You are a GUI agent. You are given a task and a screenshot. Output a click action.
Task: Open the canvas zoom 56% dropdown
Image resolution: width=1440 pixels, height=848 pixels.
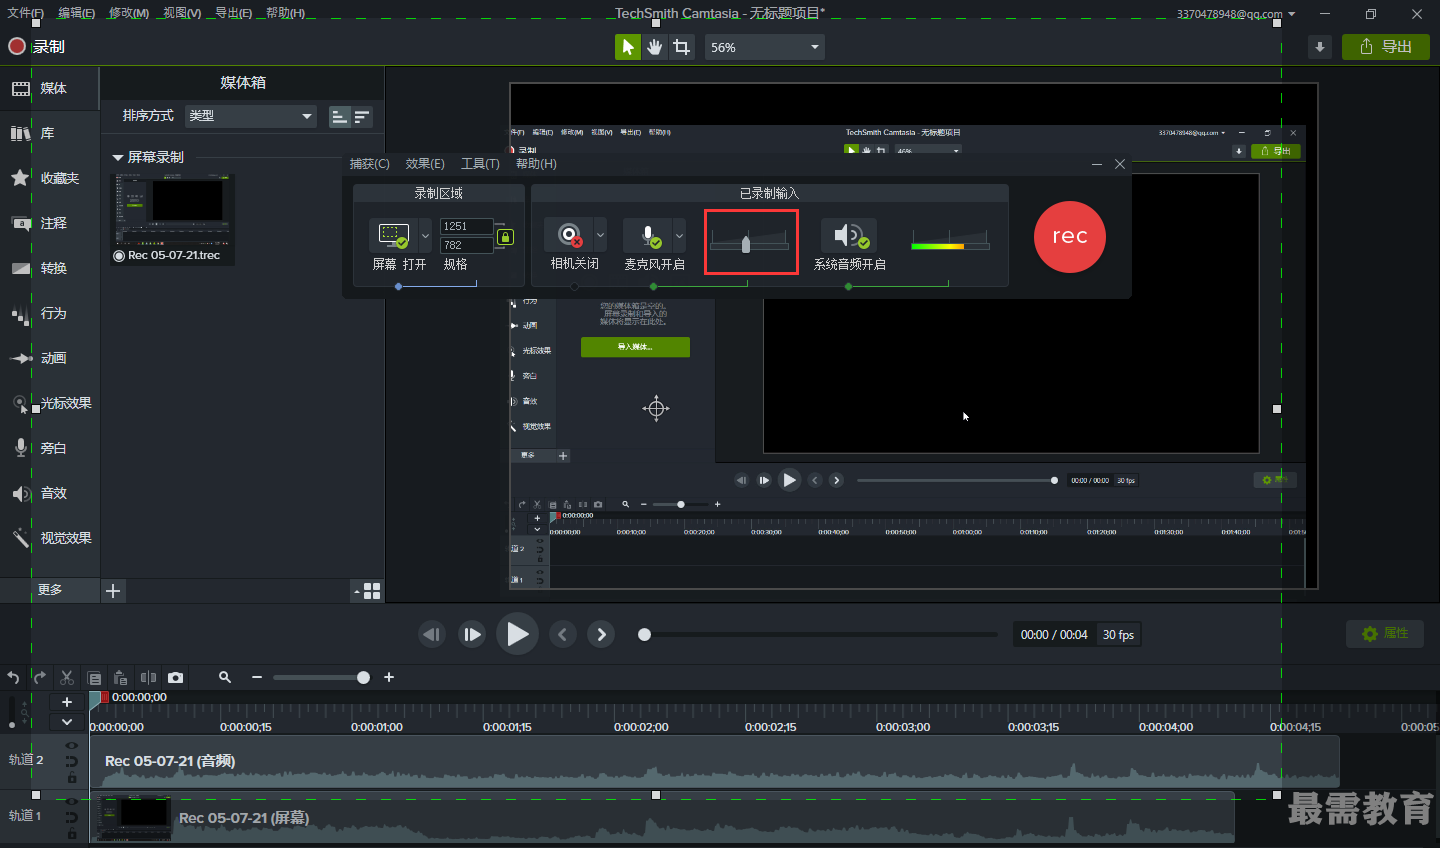click(764, 47)
